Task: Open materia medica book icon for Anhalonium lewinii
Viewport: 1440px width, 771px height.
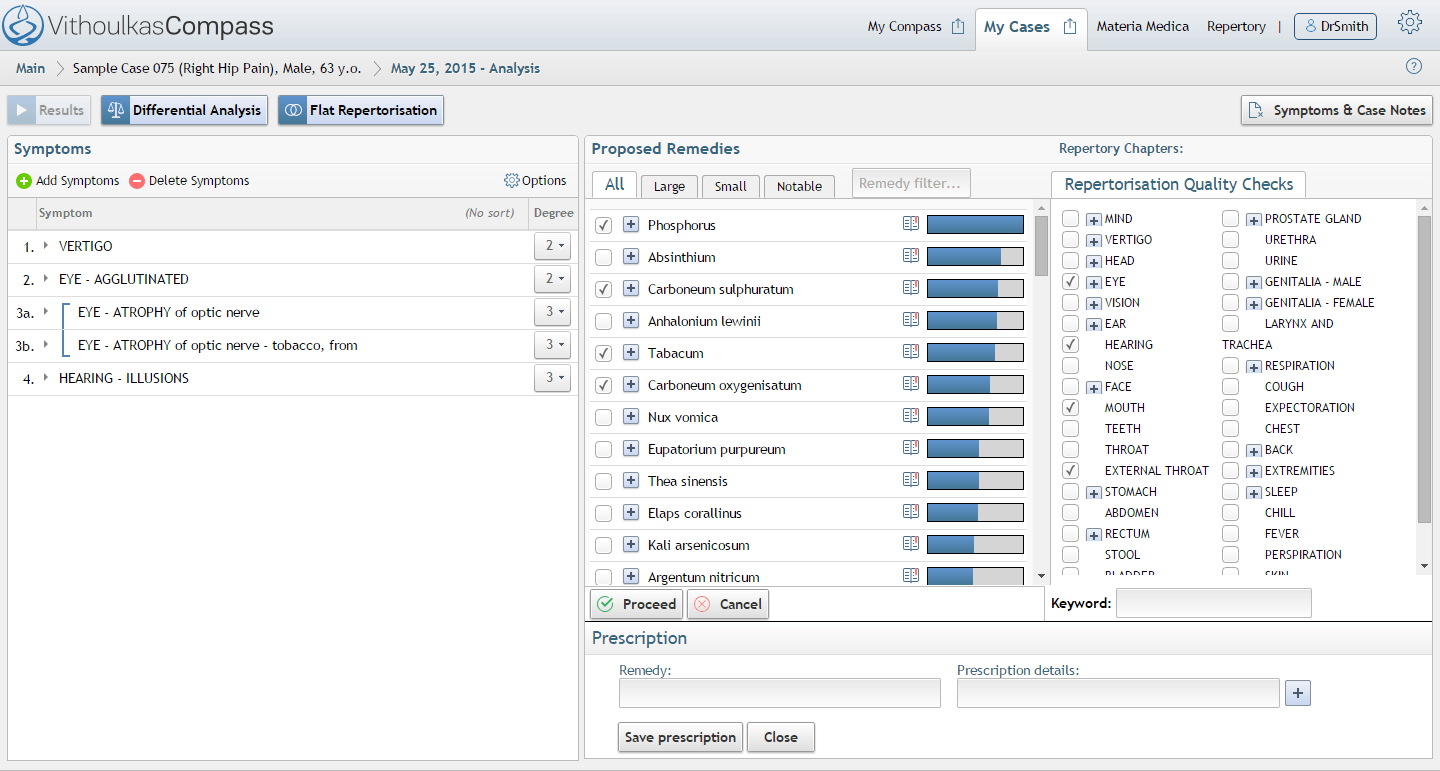Action: (x=910, y=320)
